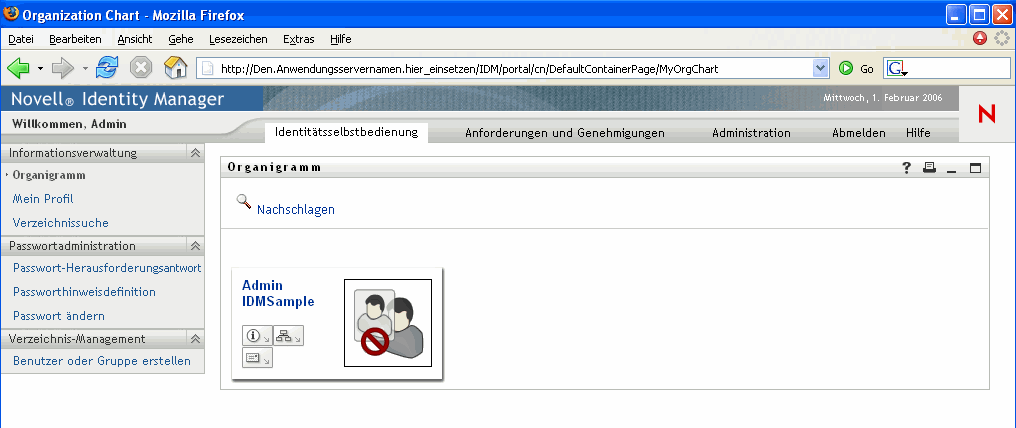This screenshot has width=1016, height=428.
Task: Open the Back history dropdown arrow
Action: click(x=40, y=68)
